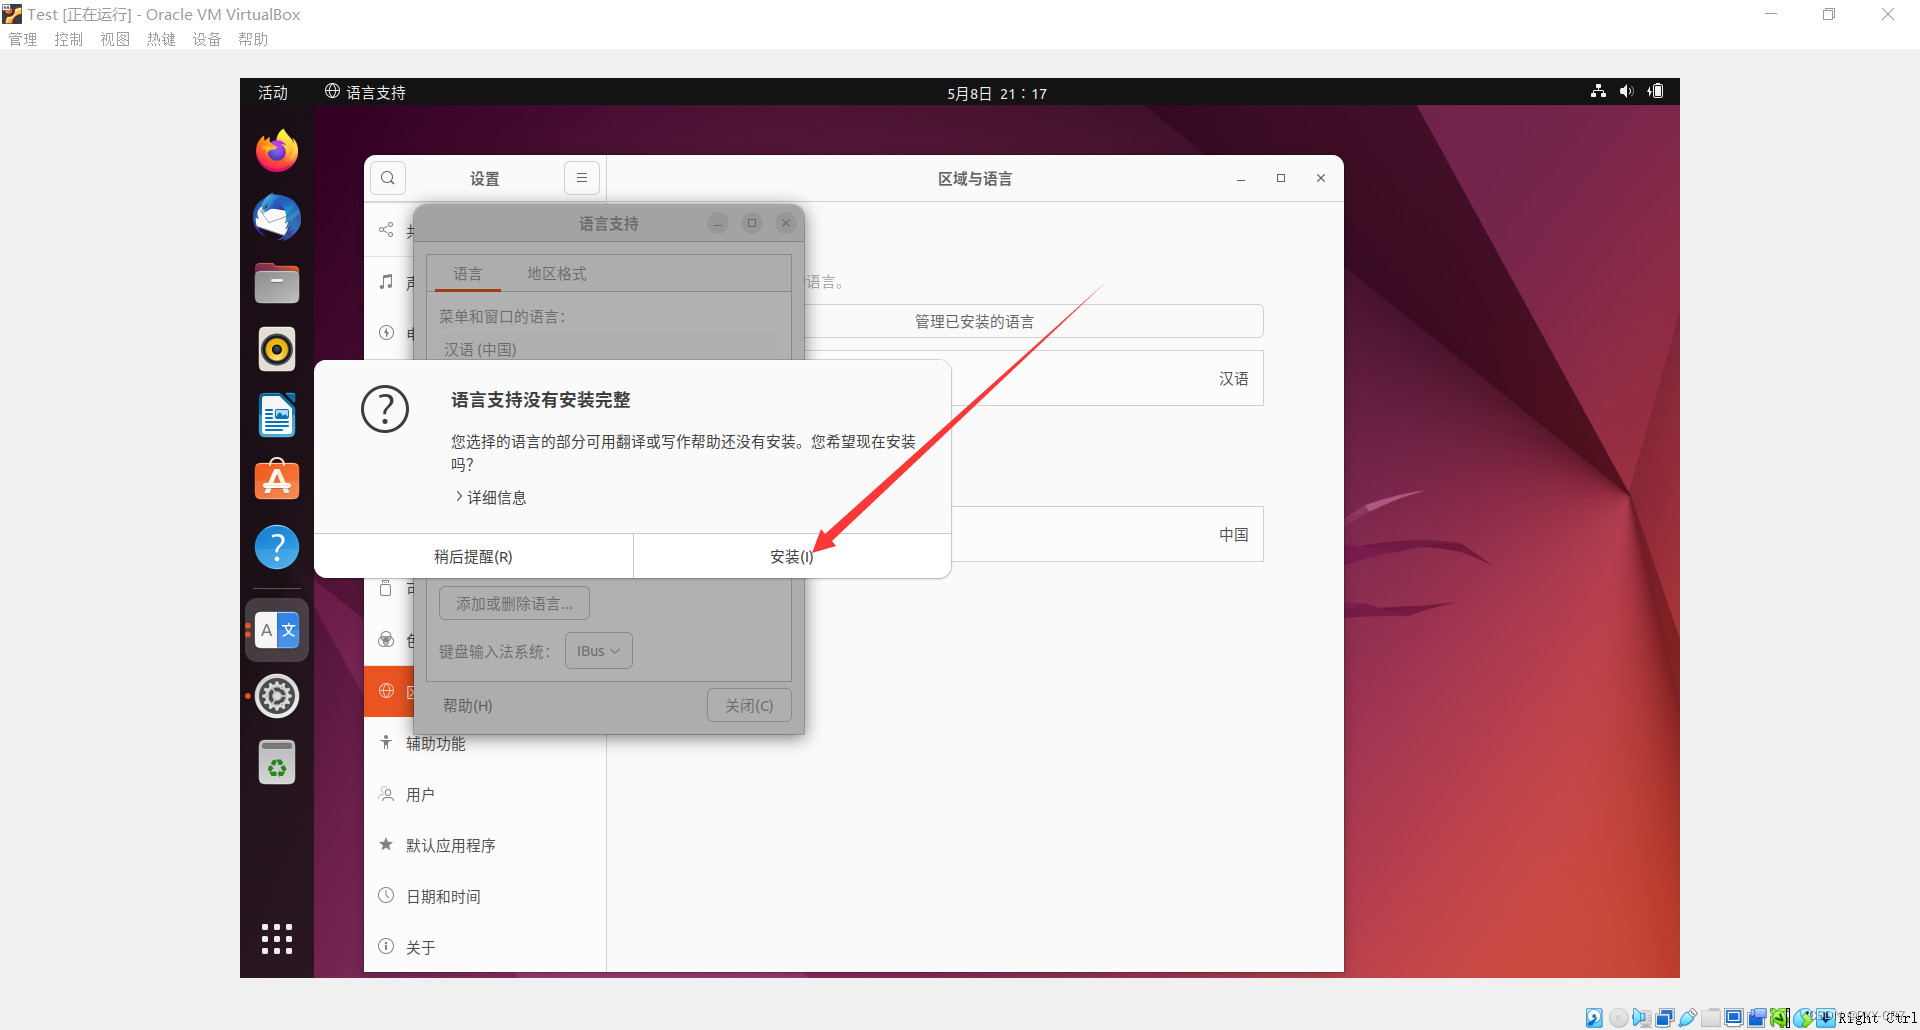Open the IBus keyboard input method dropdown
This screenshot has width=1920, height=1030.
(x=599, y=651)
